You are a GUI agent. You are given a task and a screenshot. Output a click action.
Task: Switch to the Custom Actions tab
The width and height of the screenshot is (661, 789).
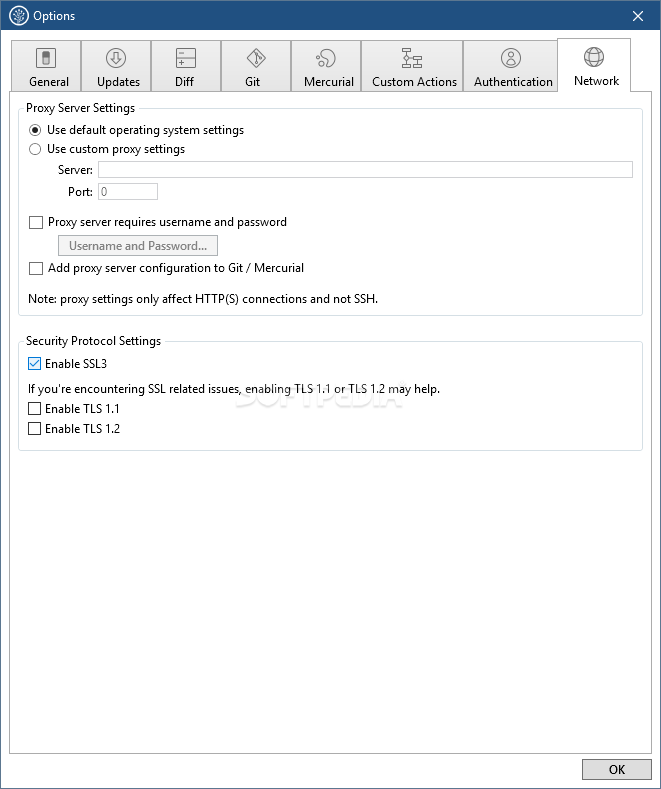tap(412, 66)
